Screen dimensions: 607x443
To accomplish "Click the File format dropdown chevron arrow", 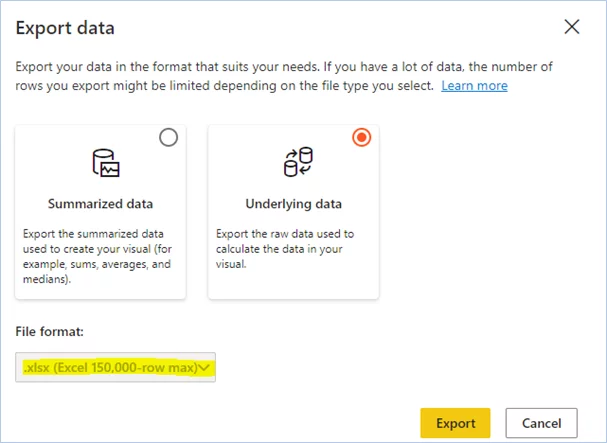I will [205, 368].
